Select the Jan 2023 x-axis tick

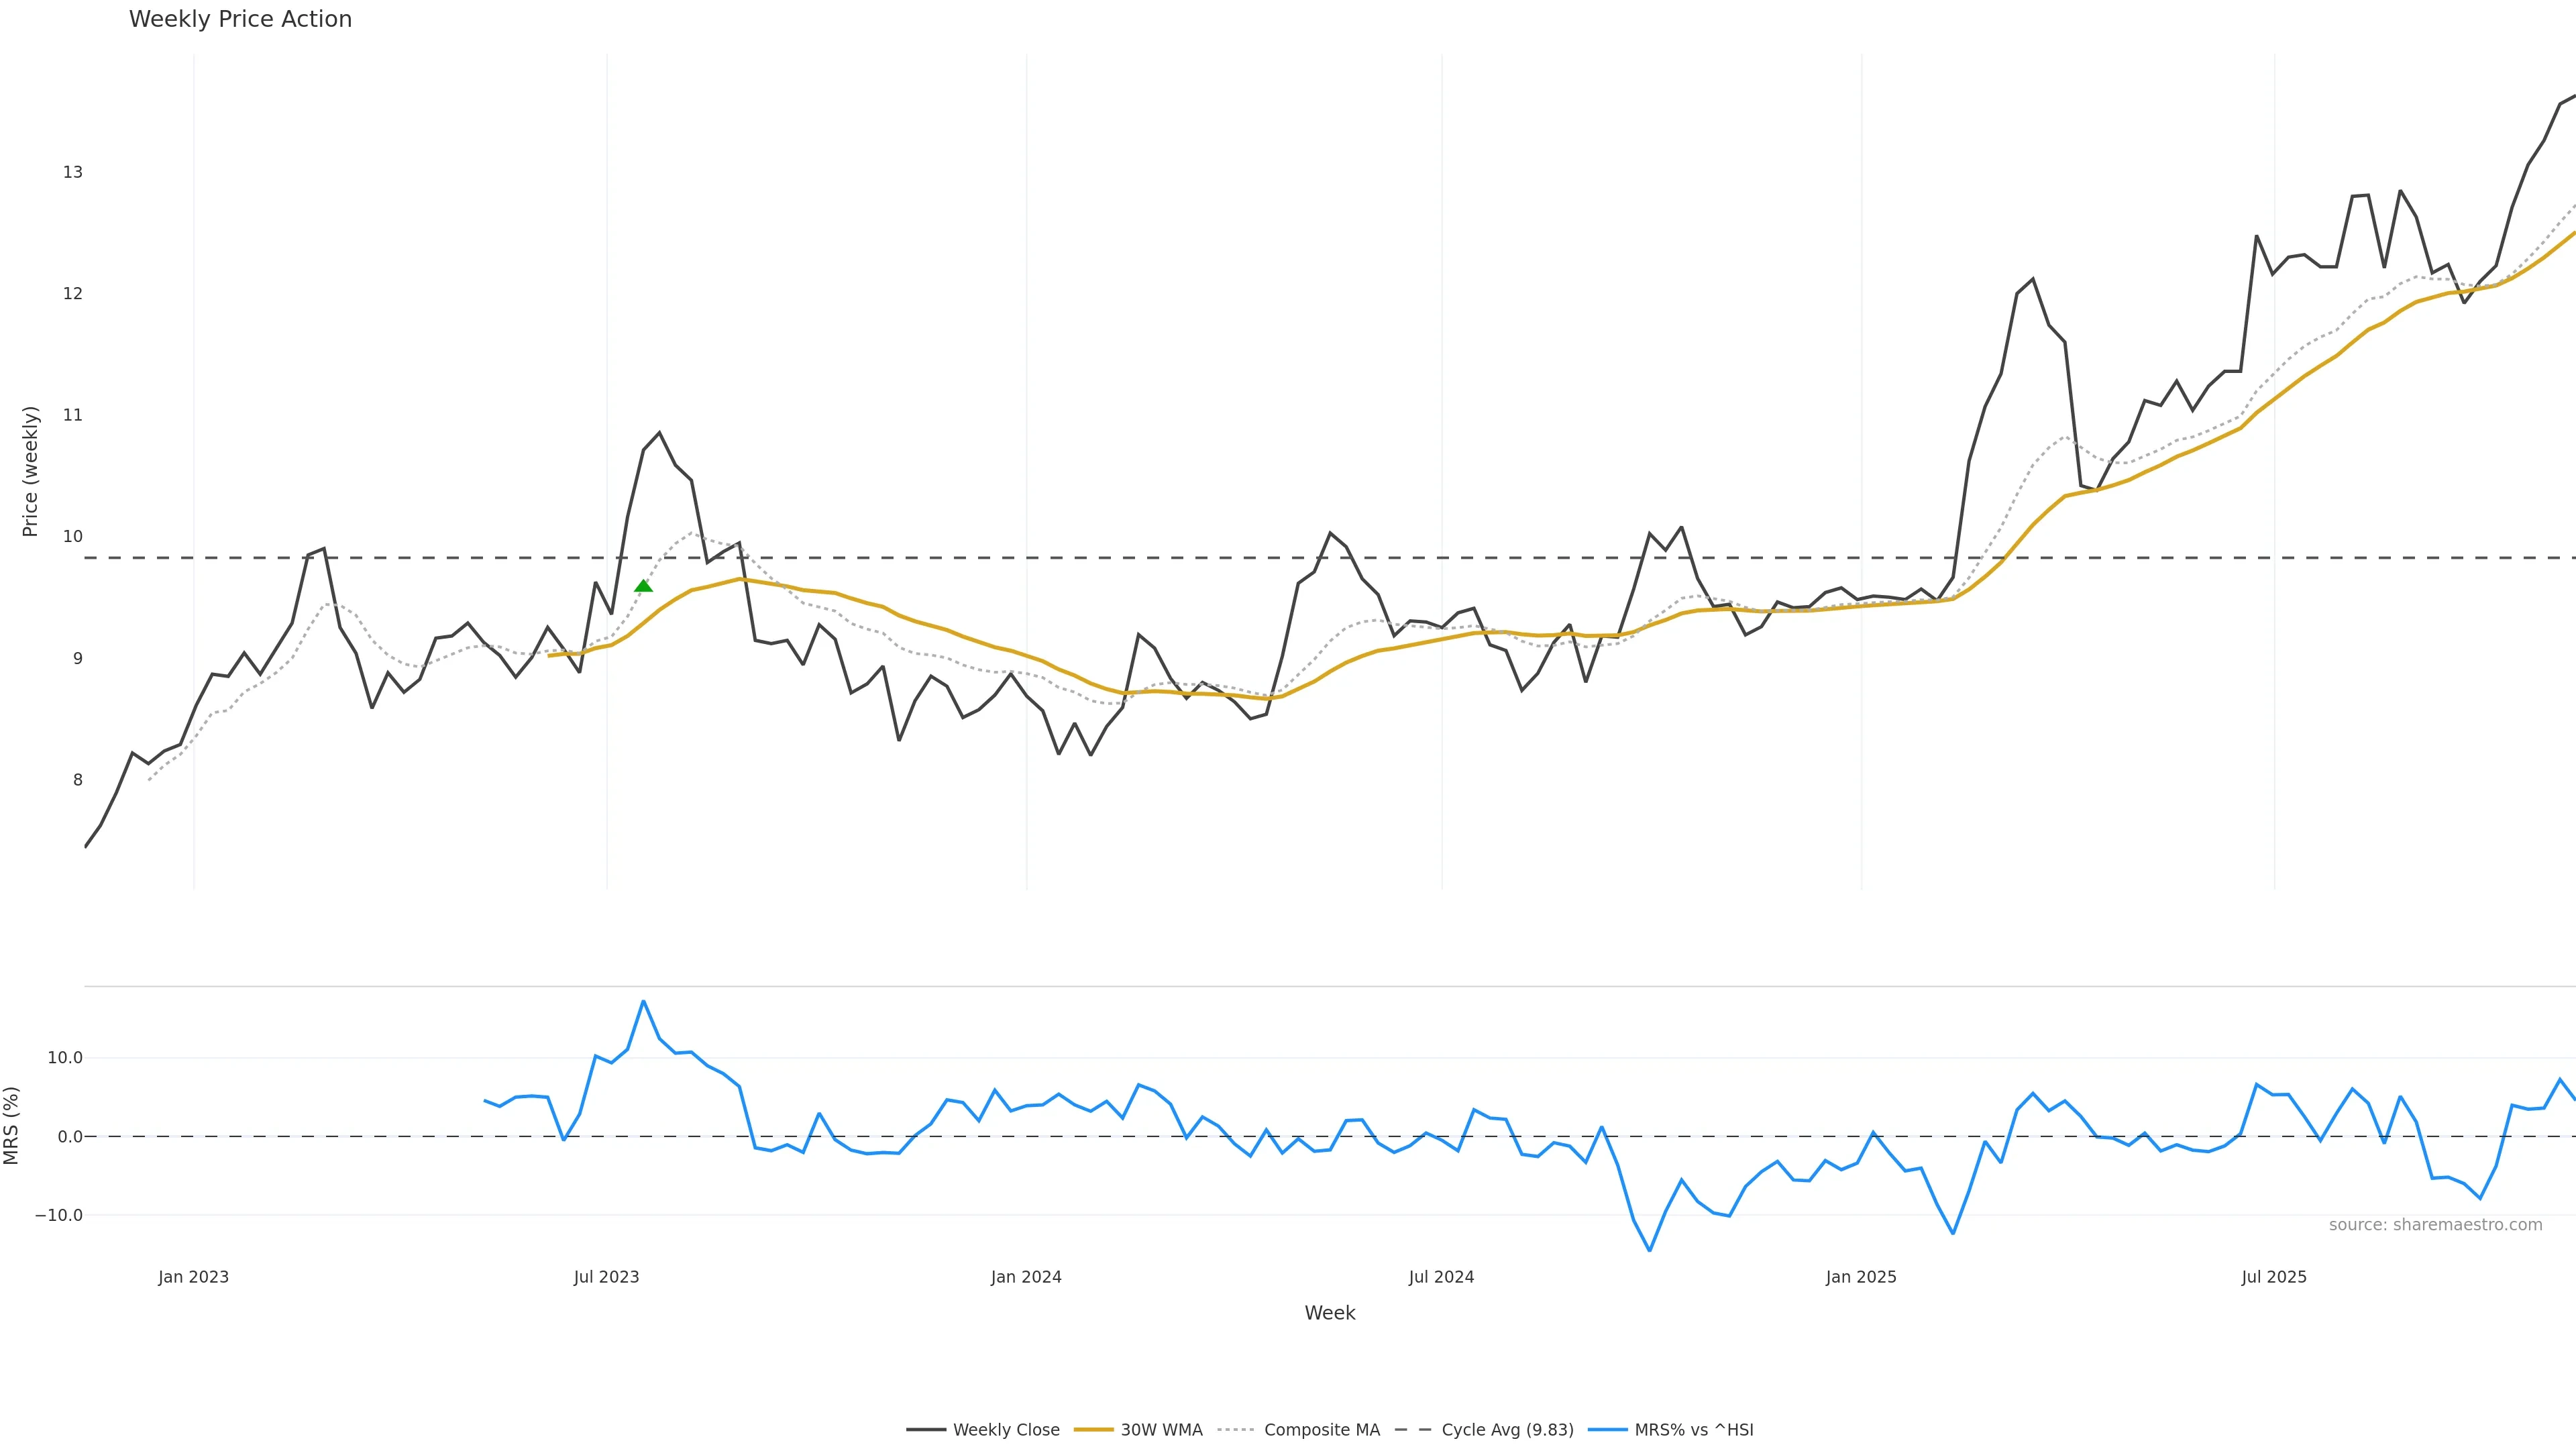coord(193,1277)
